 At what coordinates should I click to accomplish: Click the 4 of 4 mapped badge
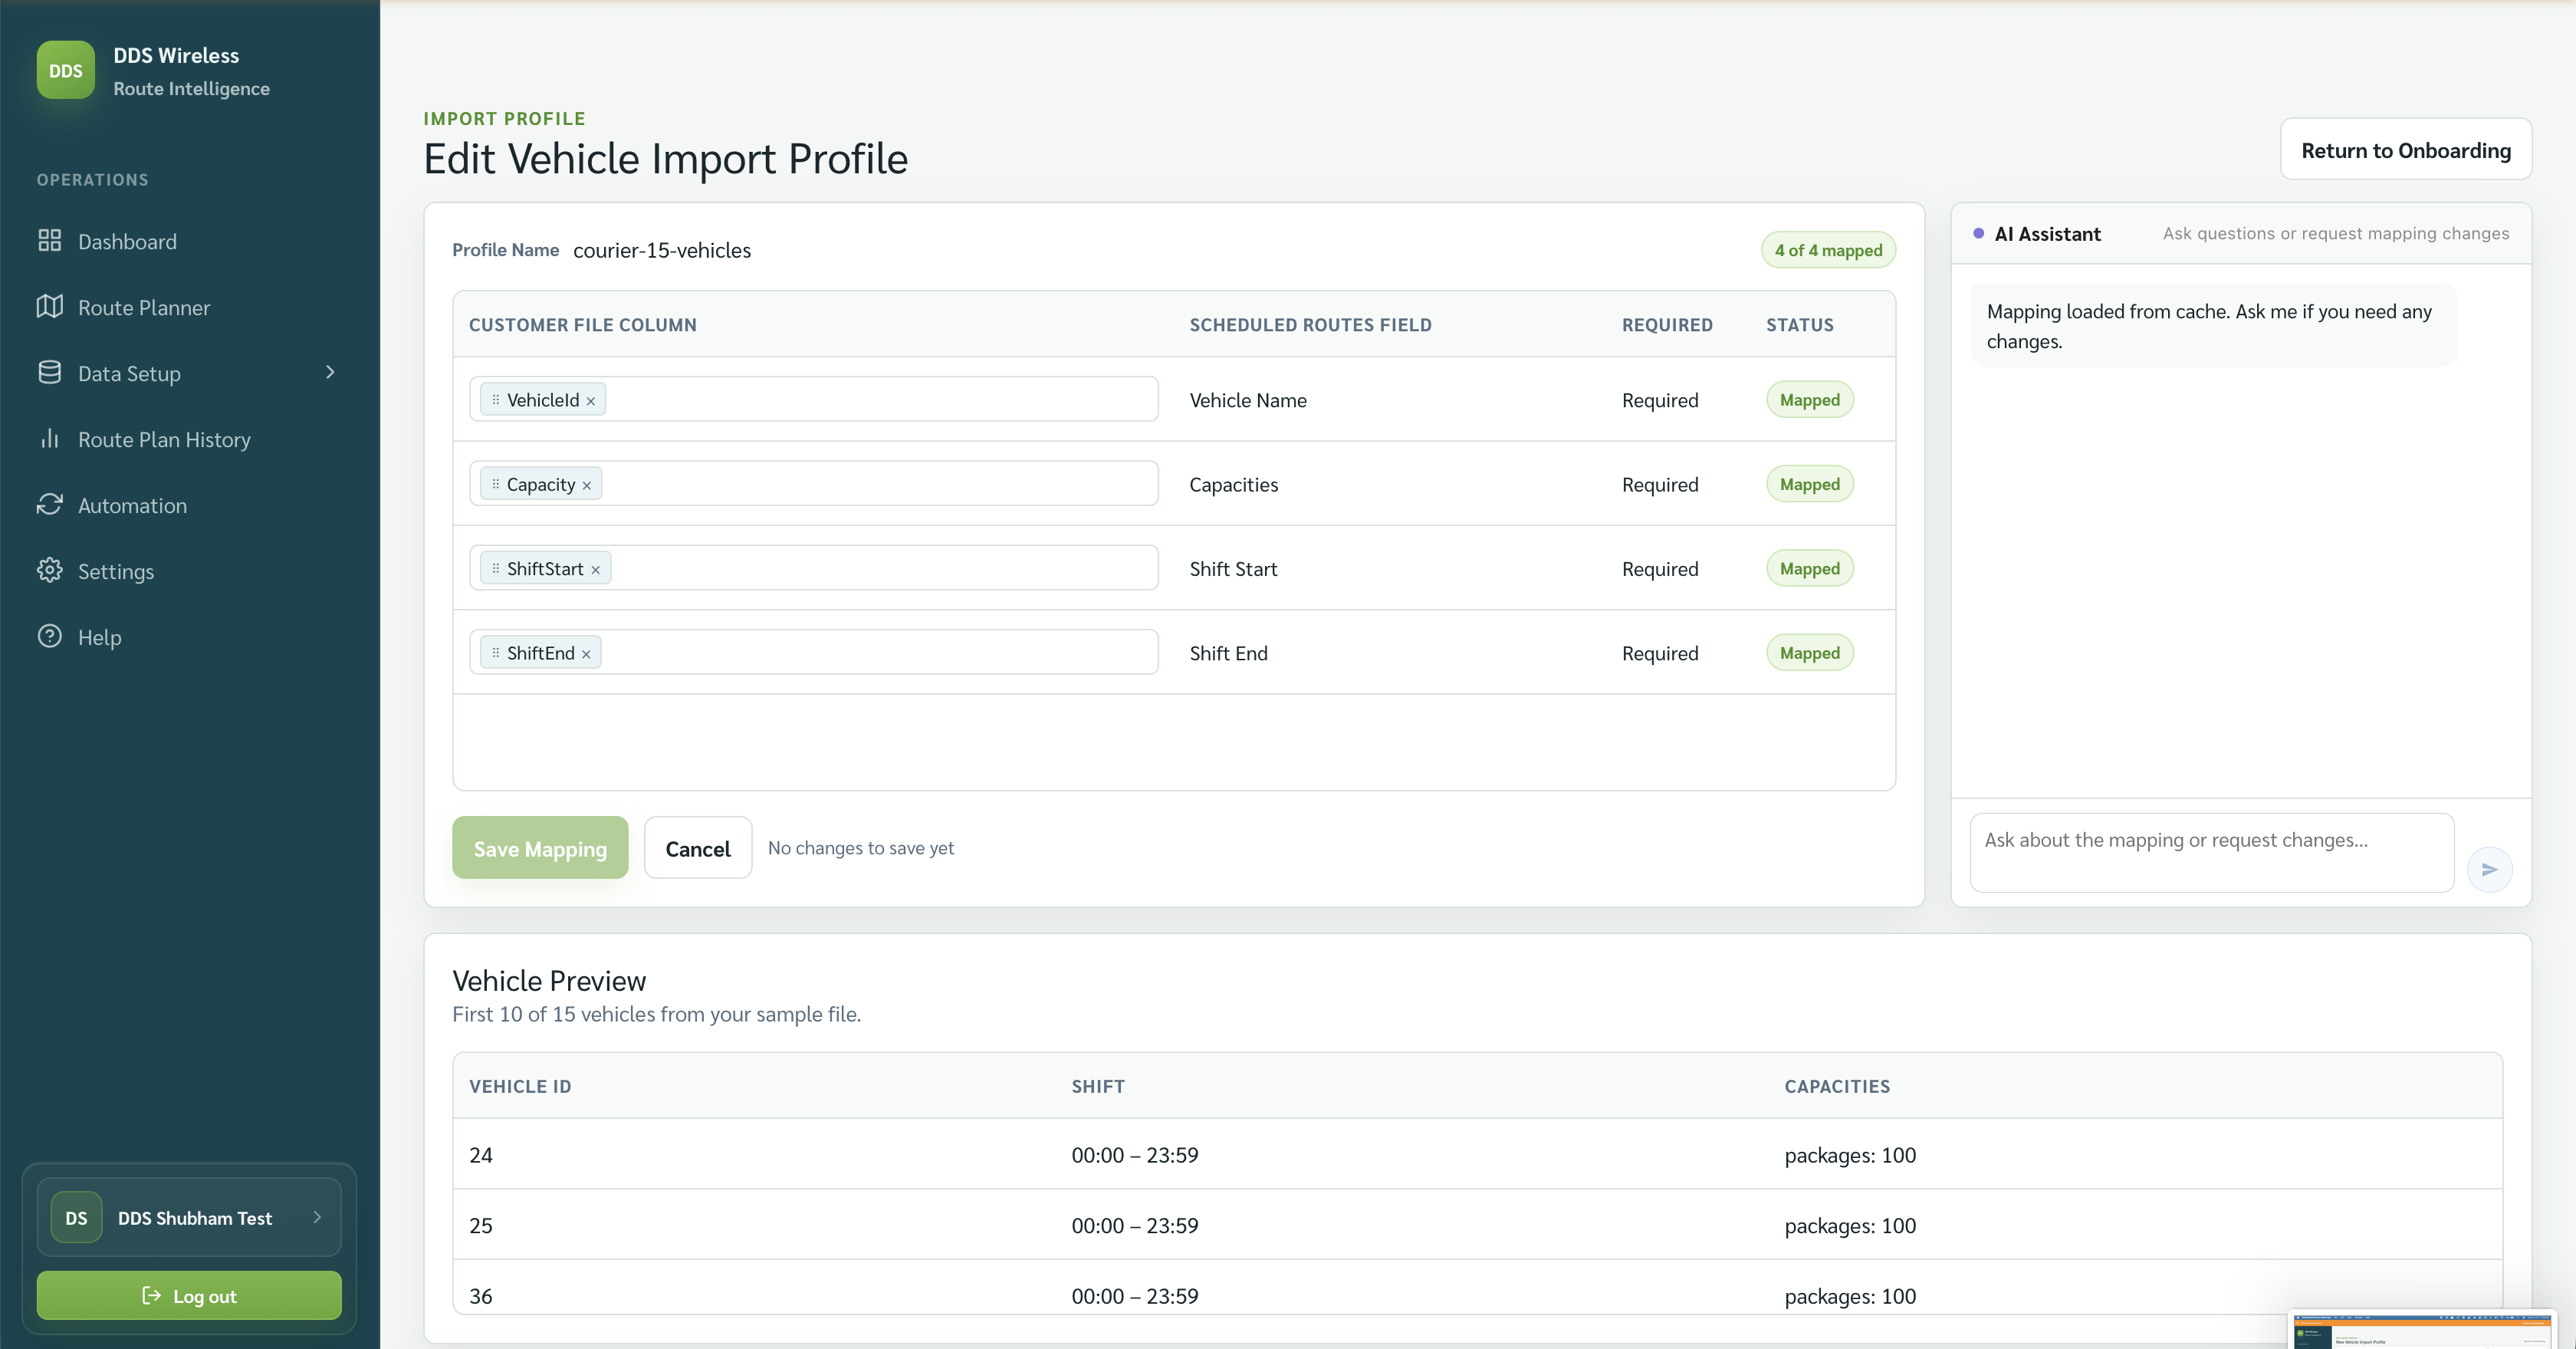(x=1828, y=250)
